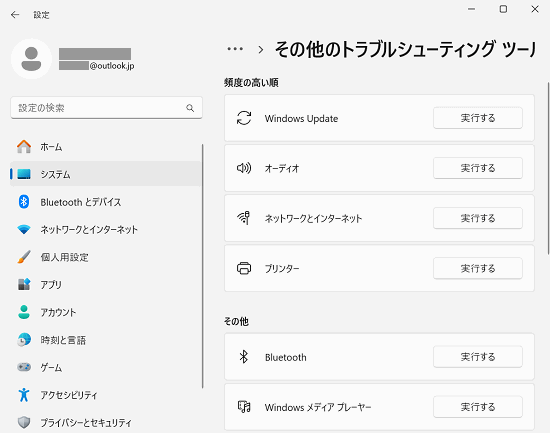Maximize the 設定 window

(x=503, y=9)
